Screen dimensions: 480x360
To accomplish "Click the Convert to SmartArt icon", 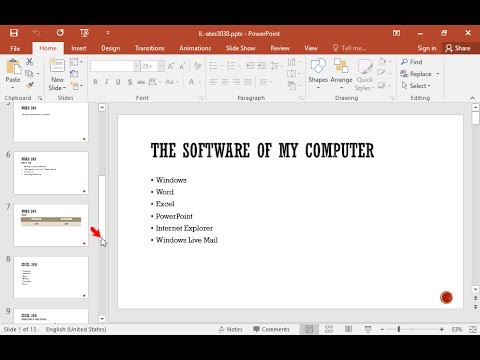I will [x=292, y=86].
